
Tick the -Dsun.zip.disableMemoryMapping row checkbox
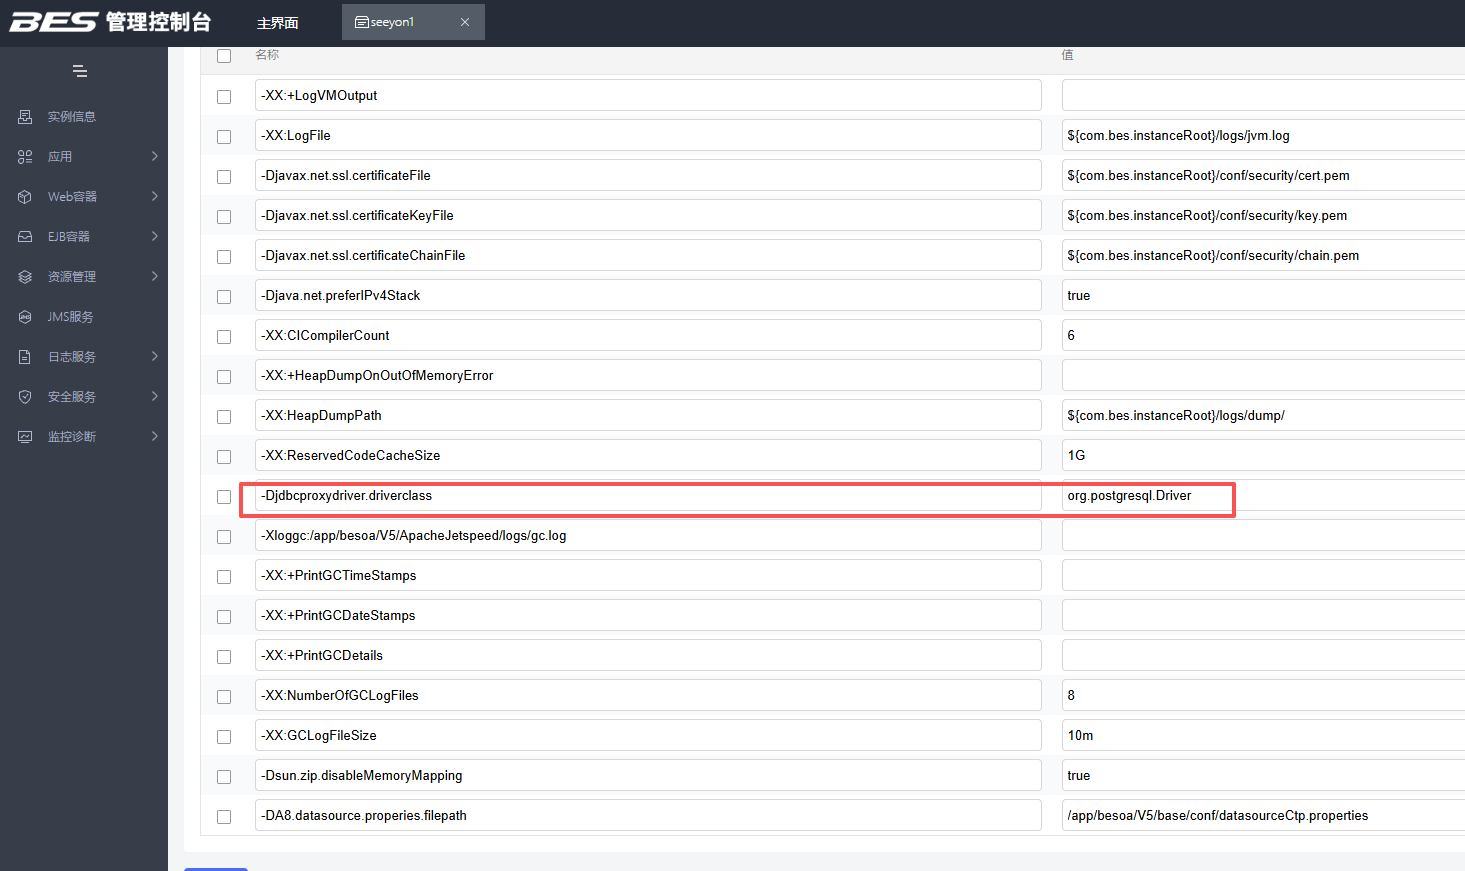[x=224, y=777]
